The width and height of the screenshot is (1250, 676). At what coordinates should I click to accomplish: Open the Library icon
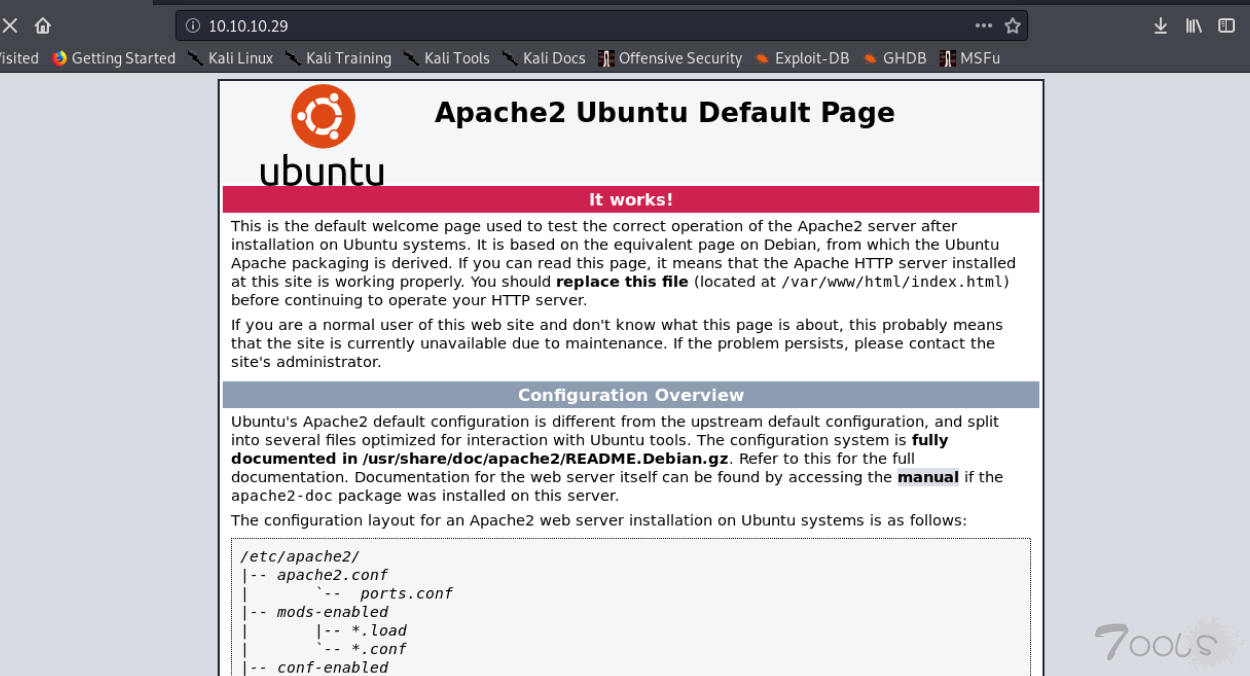click(1193, 26)
